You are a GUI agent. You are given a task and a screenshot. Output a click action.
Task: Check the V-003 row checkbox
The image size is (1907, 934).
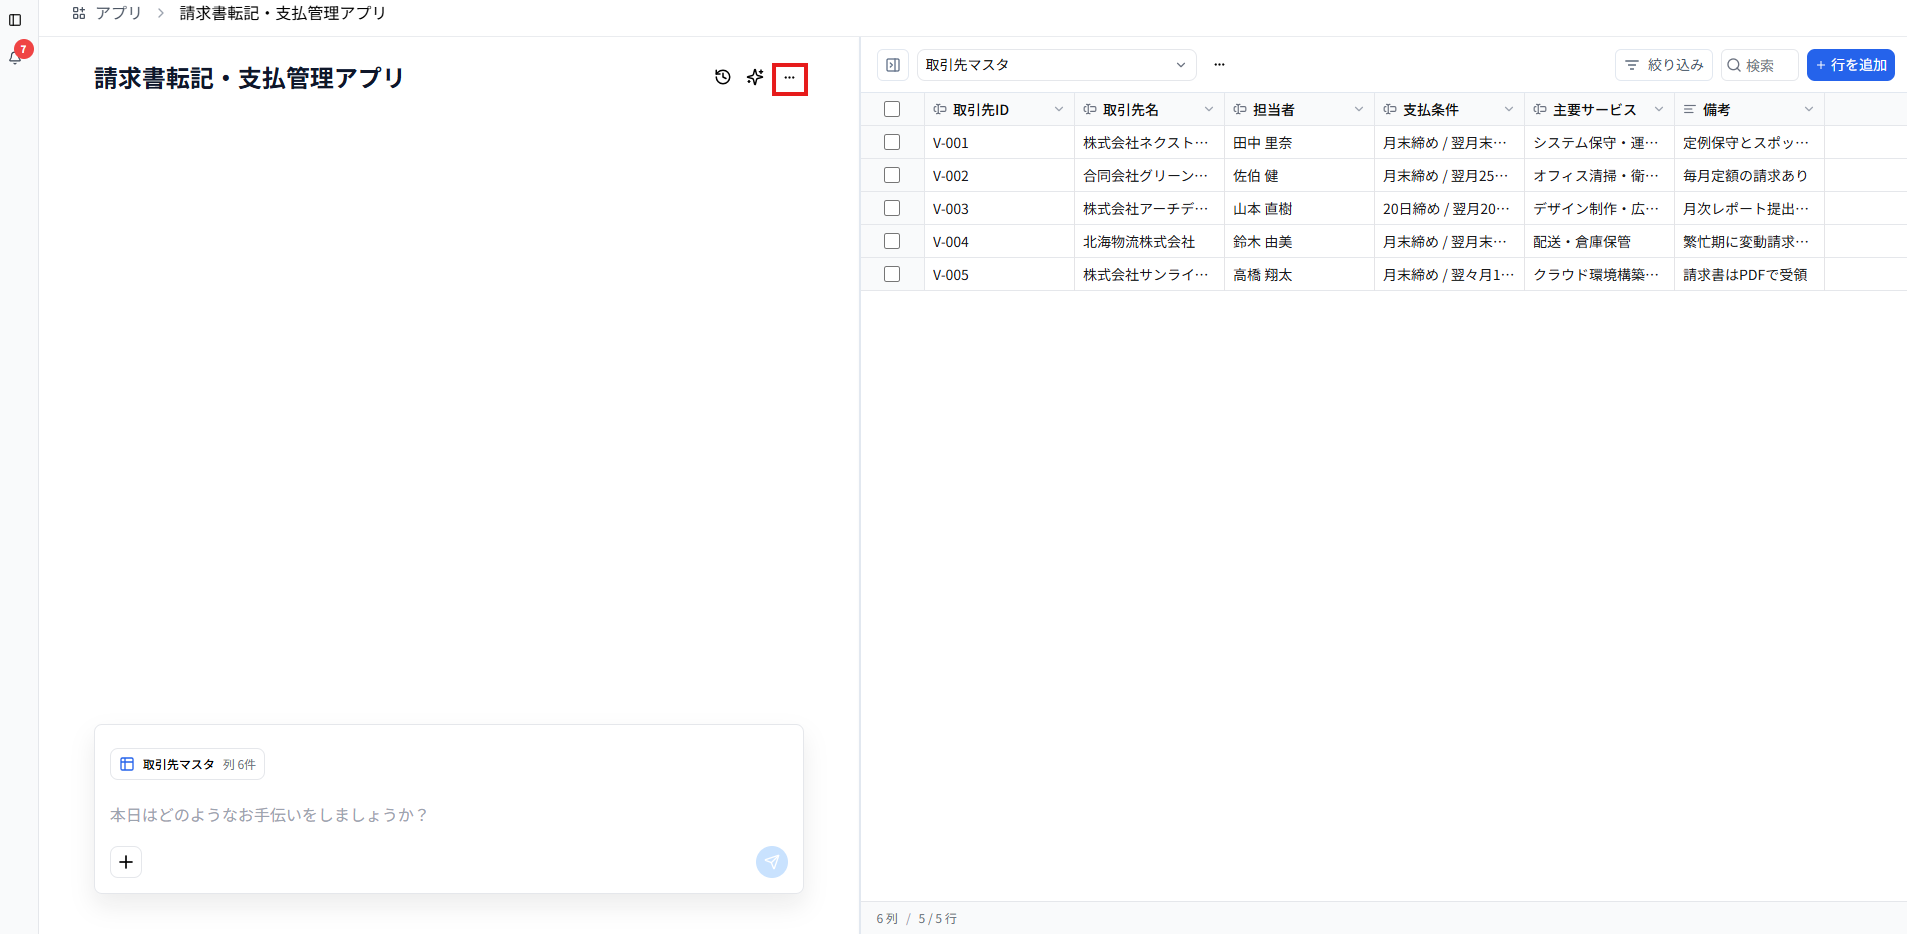pos(892,208)
